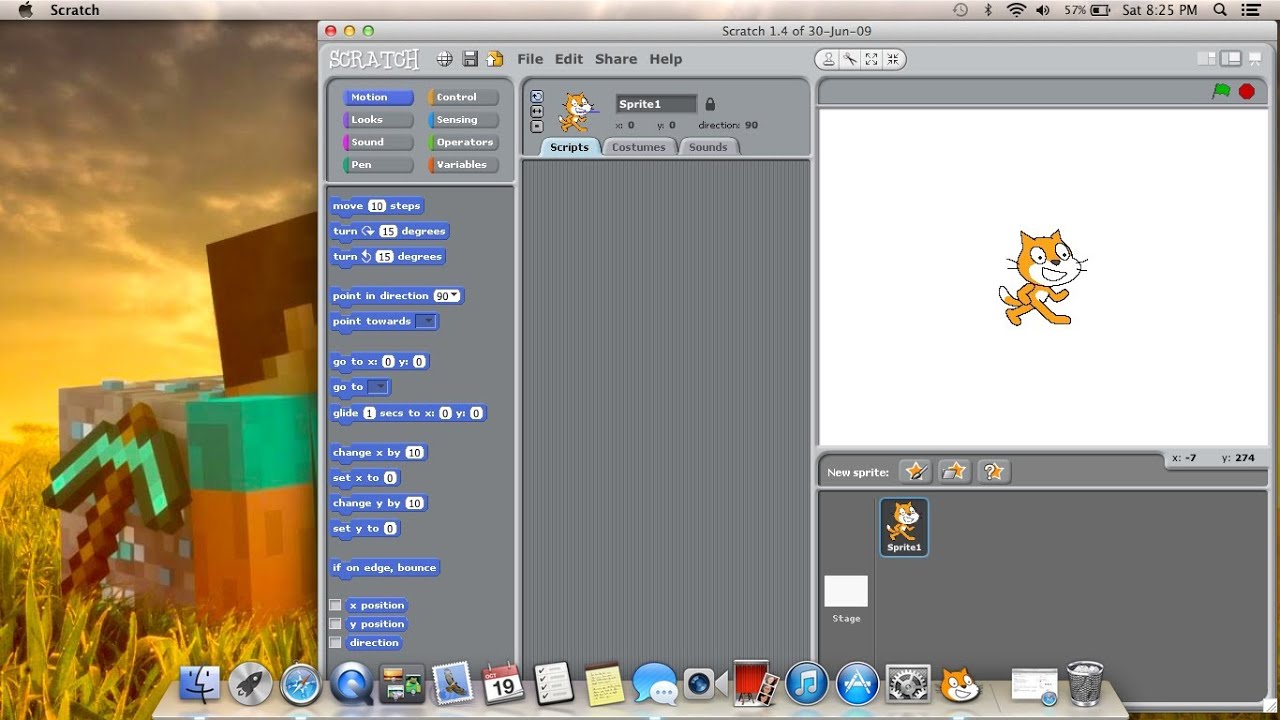Open the Edit menu
This screenshot has width=1280, height=720.
(569, 59)
